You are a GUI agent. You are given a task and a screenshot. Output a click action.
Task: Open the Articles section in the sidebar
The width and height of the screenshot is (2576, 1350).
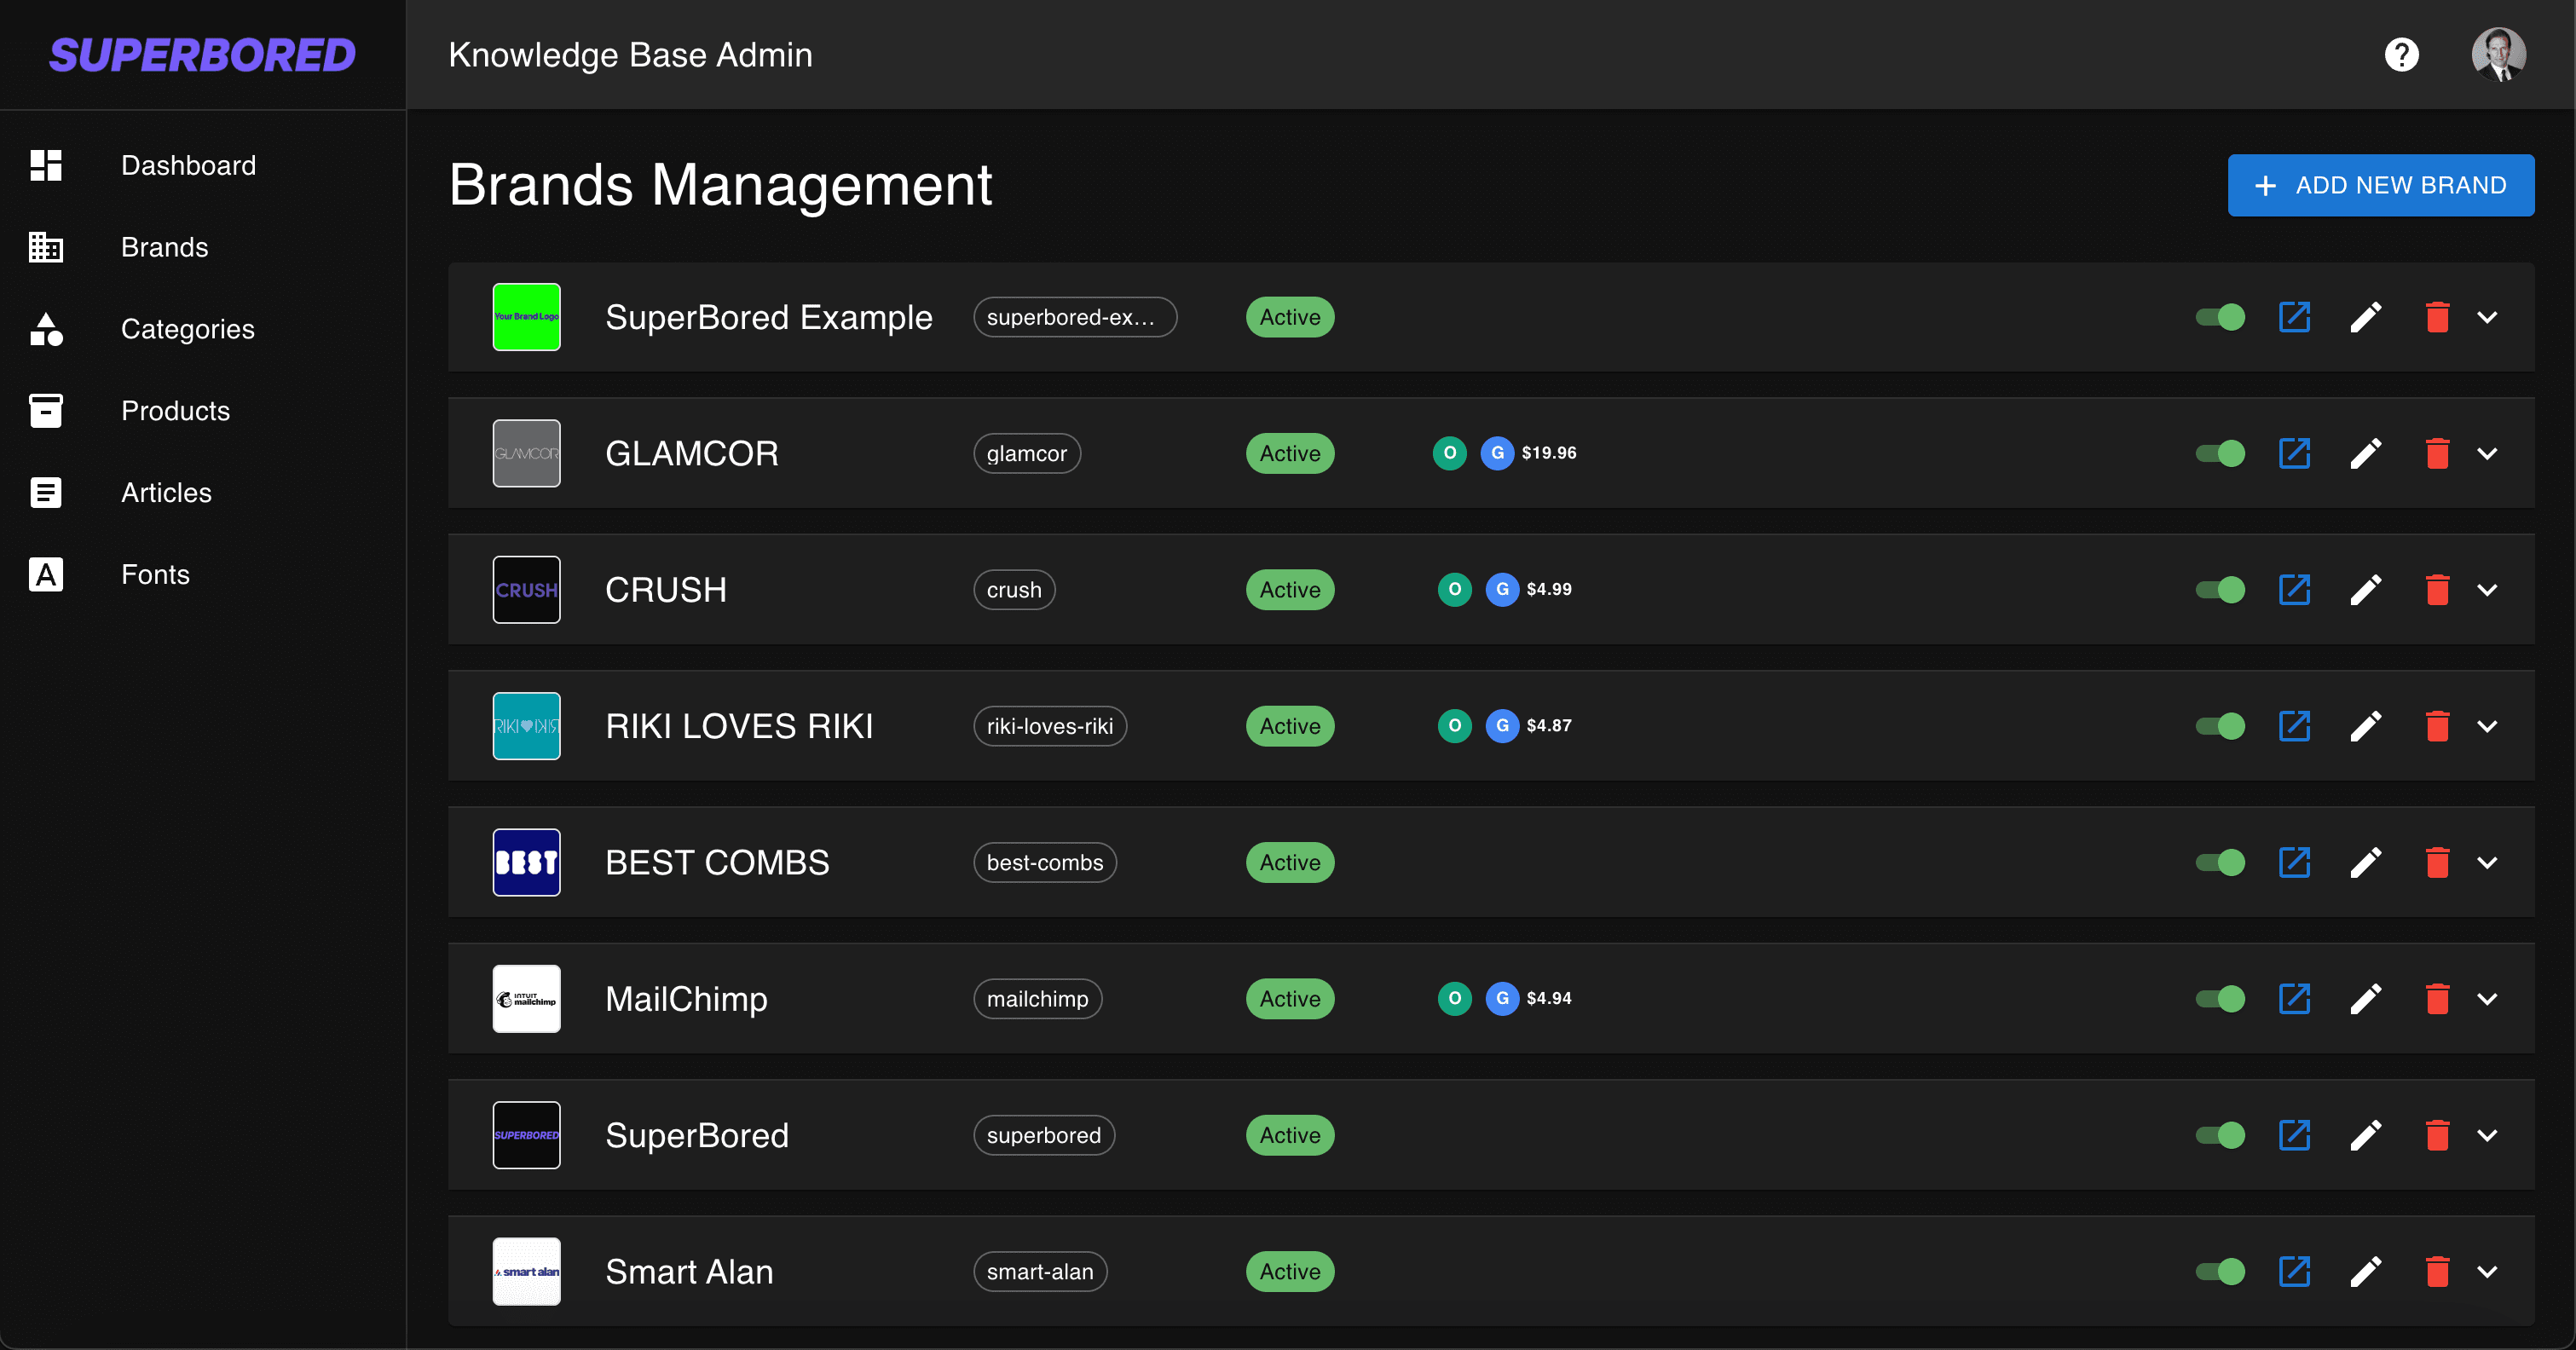(166, 492)
